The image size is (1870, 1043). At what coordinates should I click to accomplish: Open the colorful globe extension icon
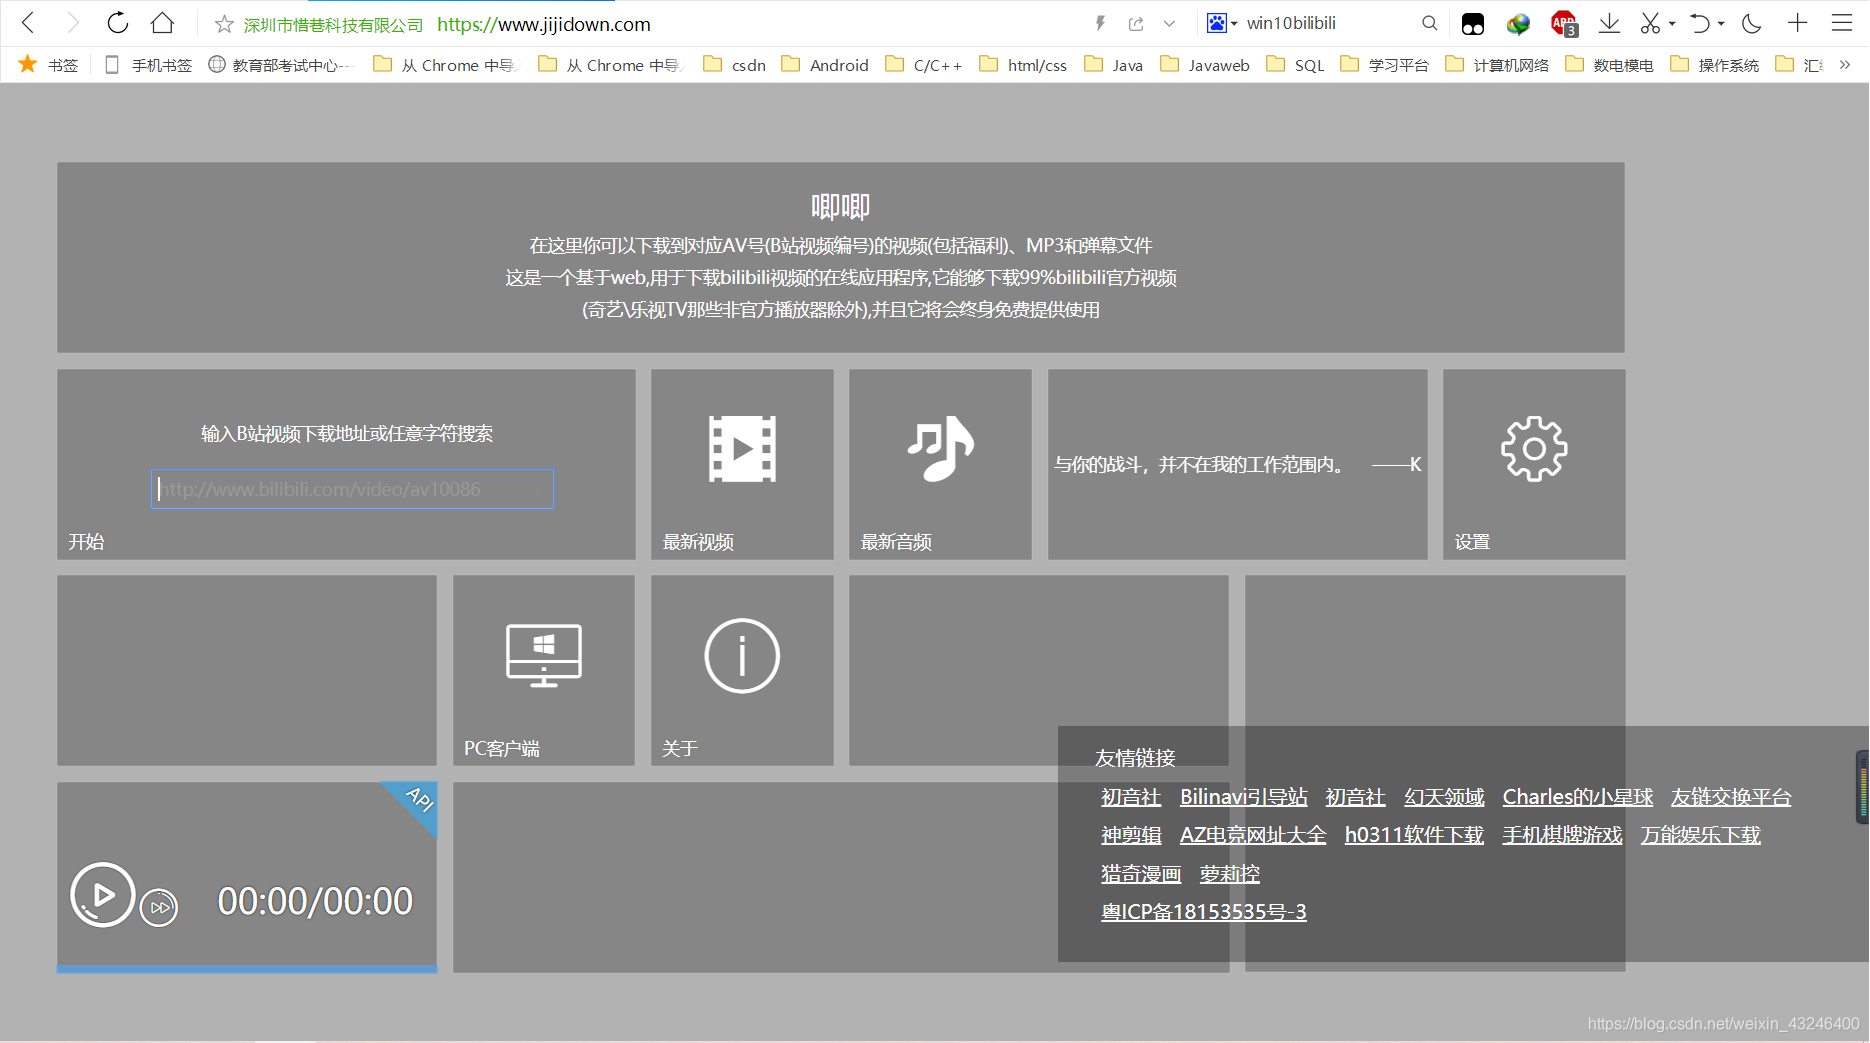[x=1518, y=24]
